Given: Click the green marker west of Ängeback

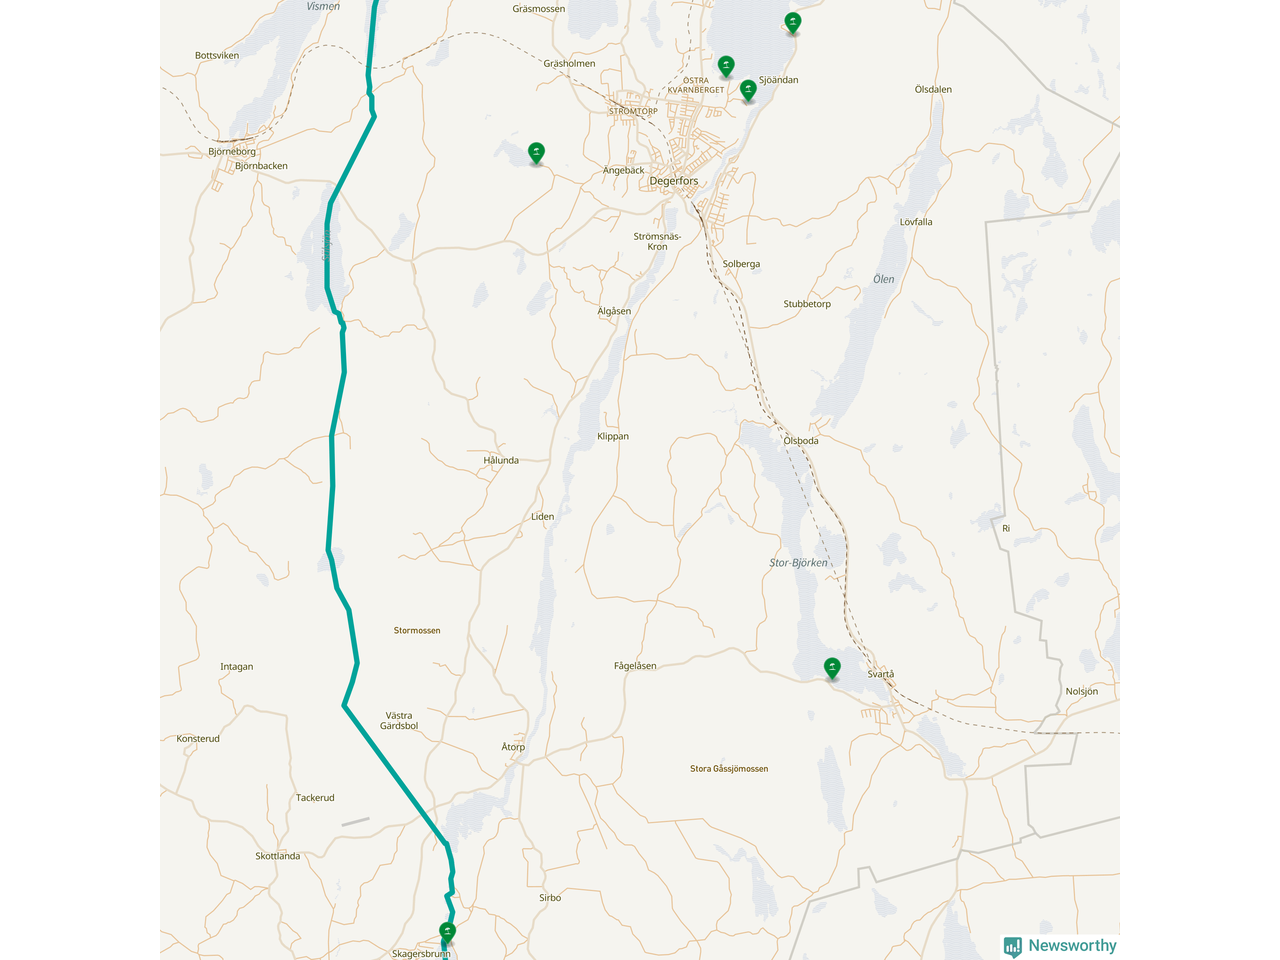Looking at the screenshot, I should coord(536,153).
